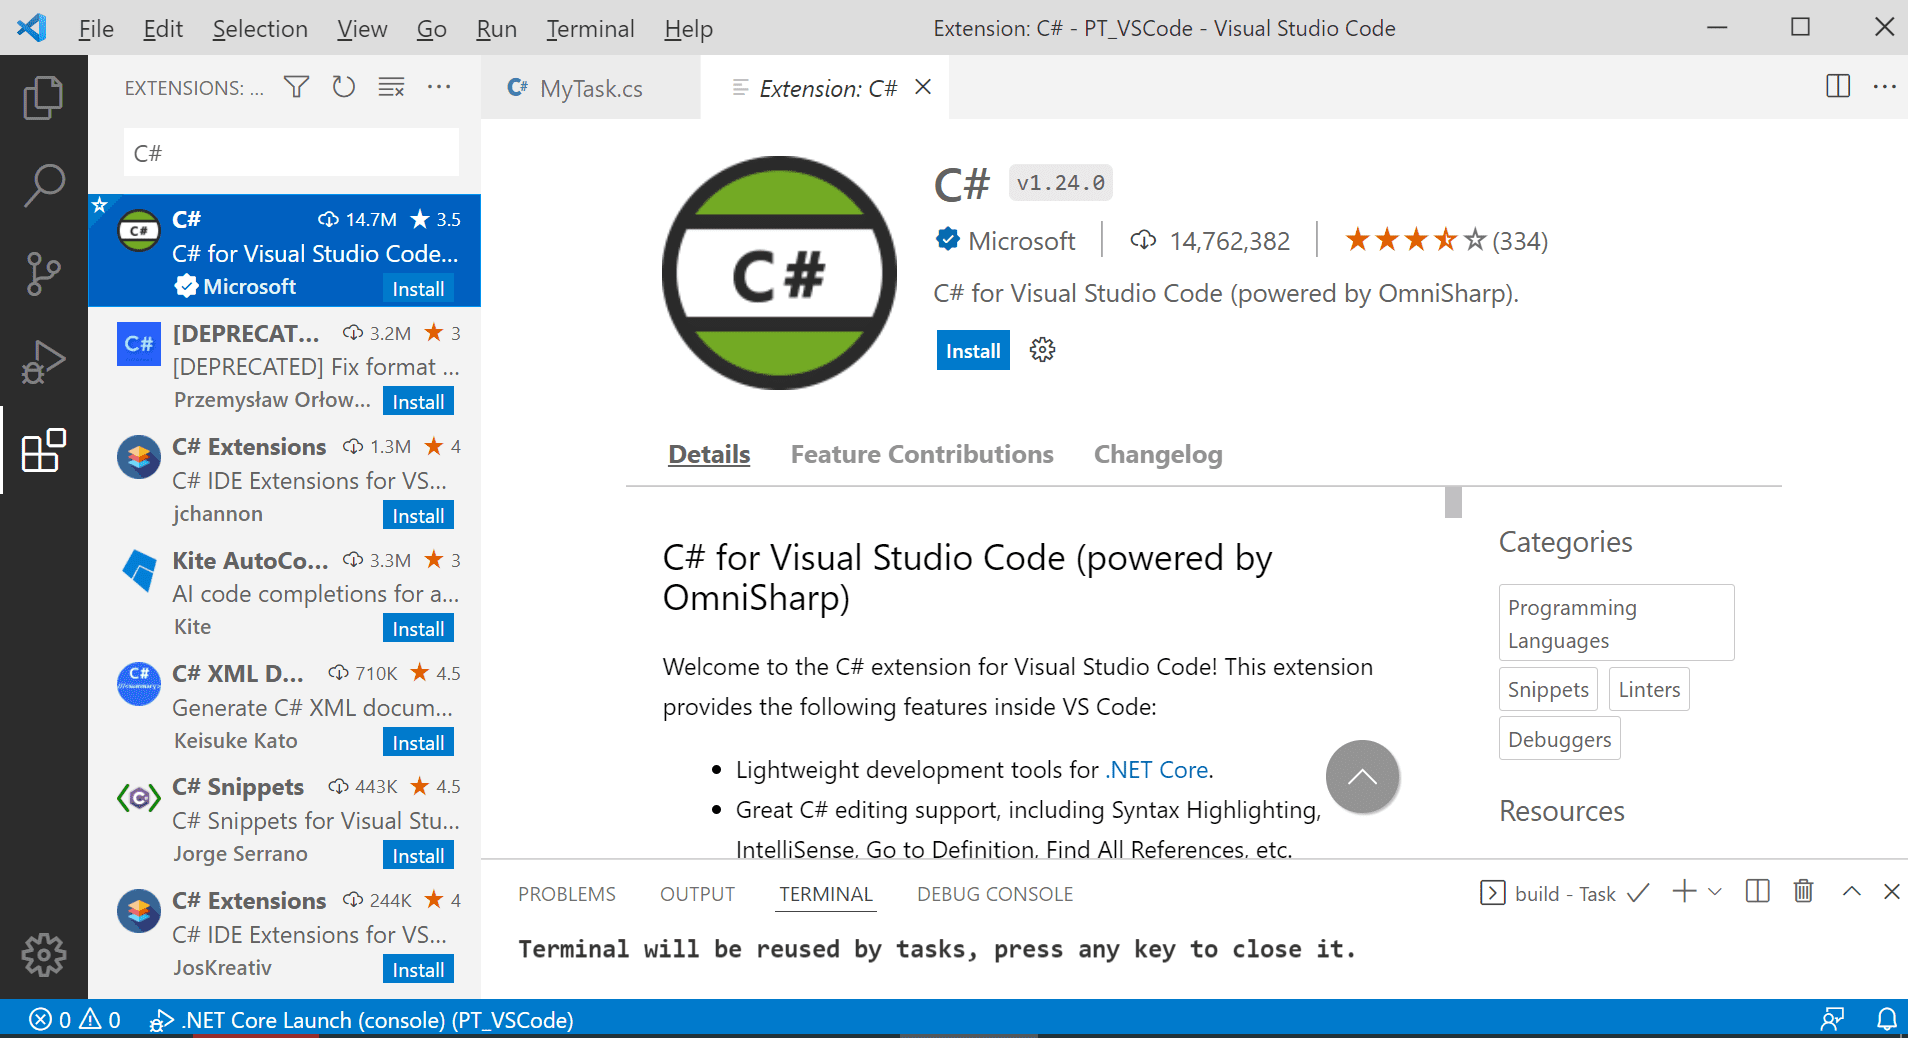Open the OUTPUT panel tab
Viewport: 1908px width, 1038px height.
pos(697,894)
